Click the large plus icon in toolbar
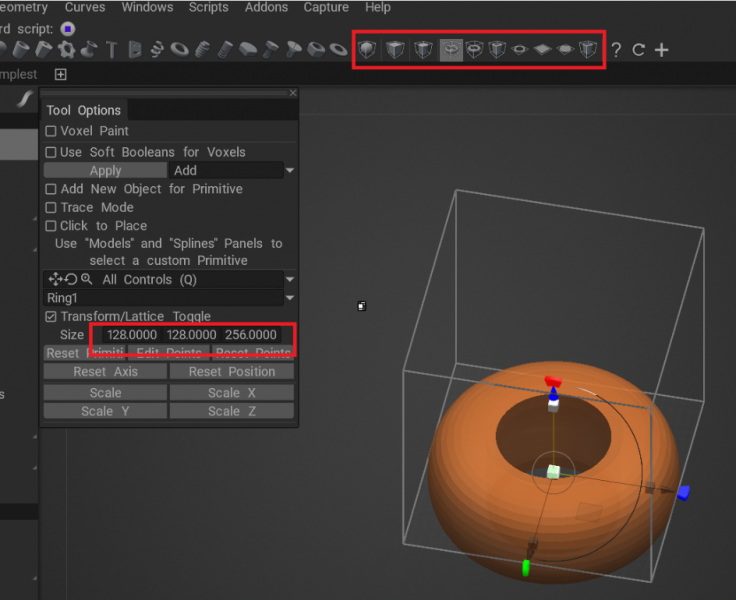Image resolution: width=736 pixels, height=600 pixels. click(662, 50)
